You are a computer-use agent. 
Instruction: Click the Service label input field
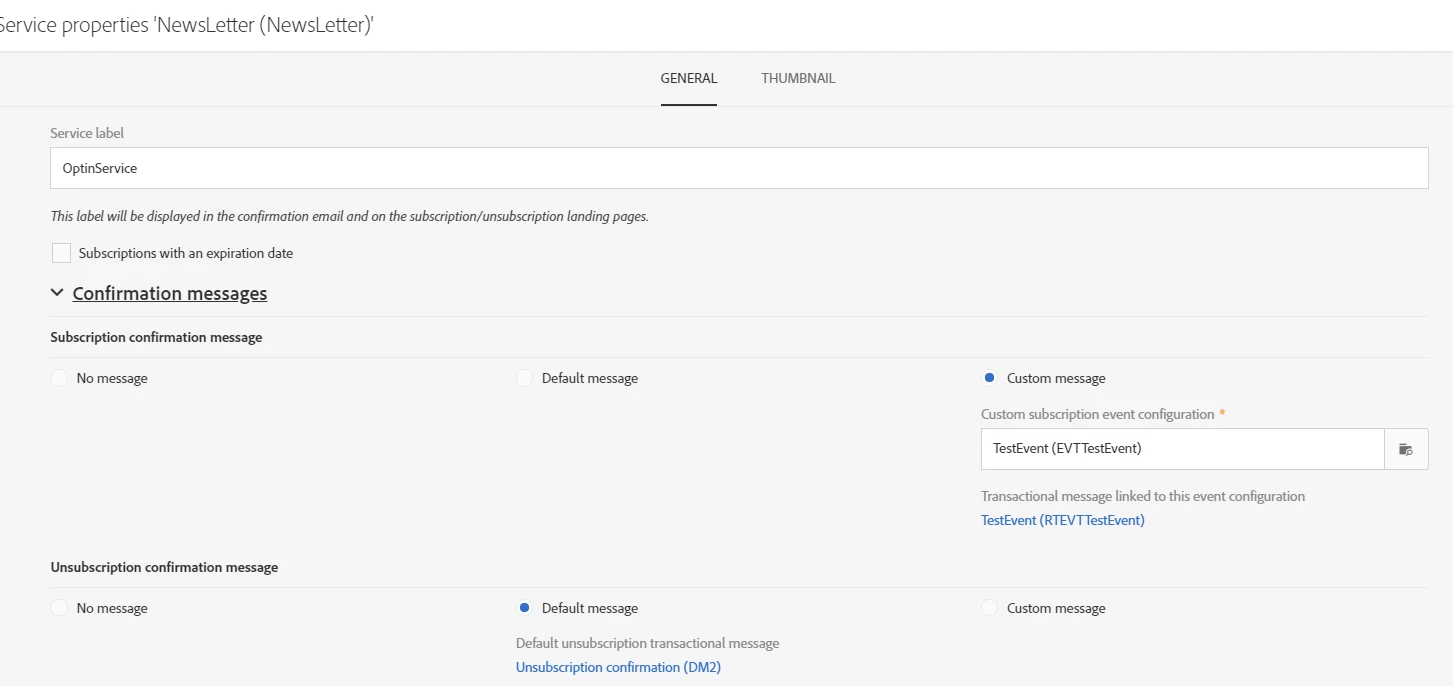[738, 168]
